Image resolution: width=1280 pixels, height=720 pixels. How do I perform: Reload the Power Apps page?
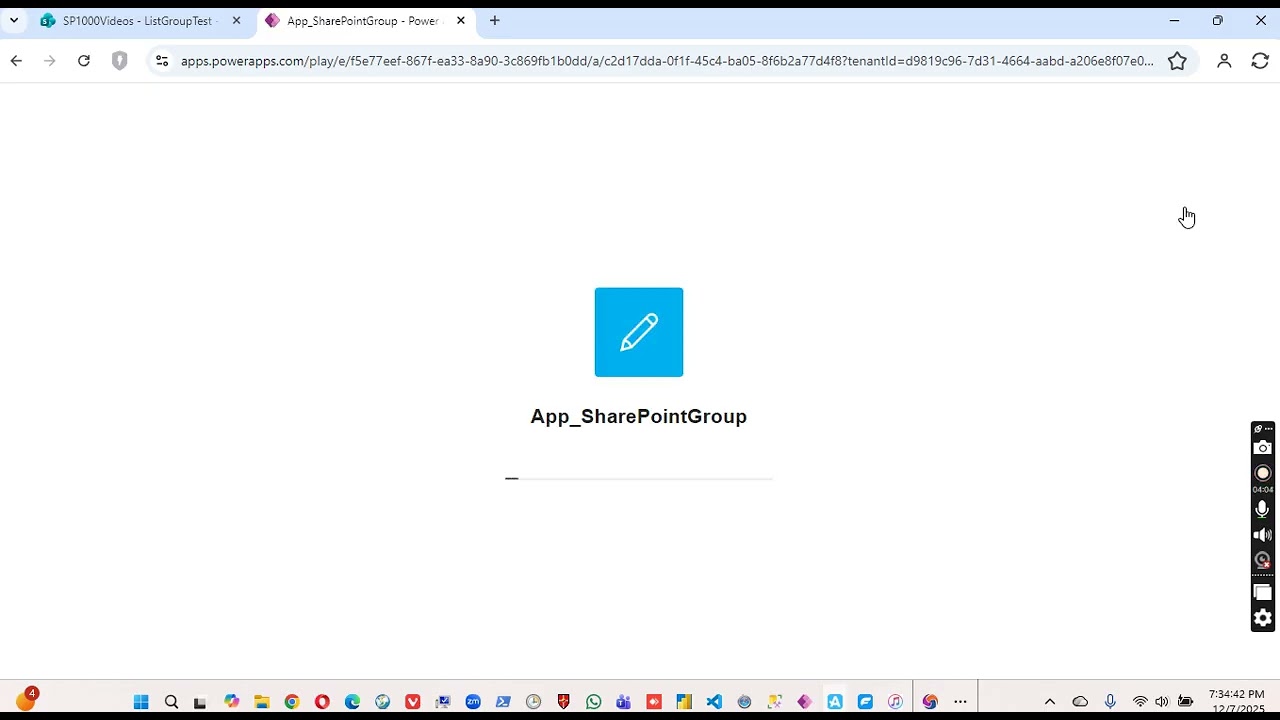pyautogui.click(x=84, y=61)
